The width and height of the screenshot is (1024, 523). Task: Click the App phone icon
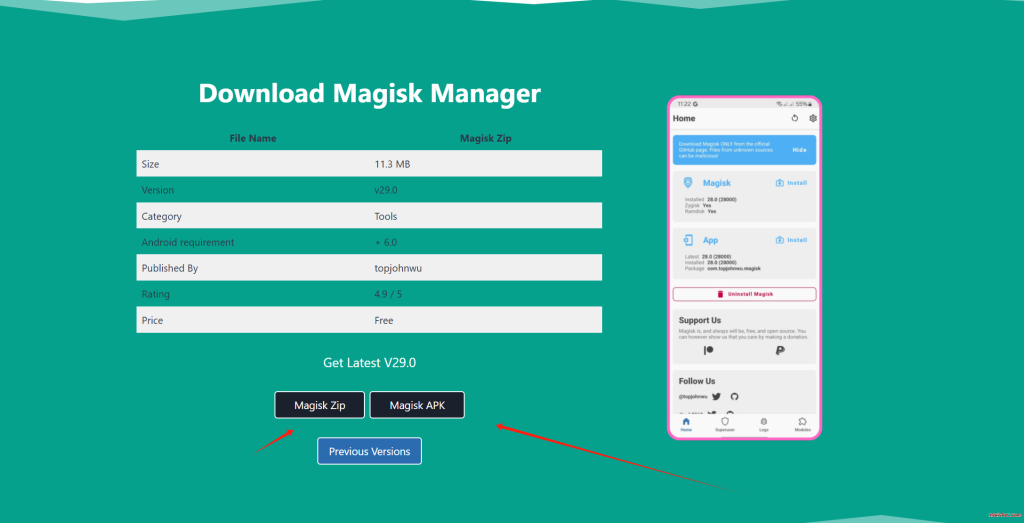pos(688,240)
